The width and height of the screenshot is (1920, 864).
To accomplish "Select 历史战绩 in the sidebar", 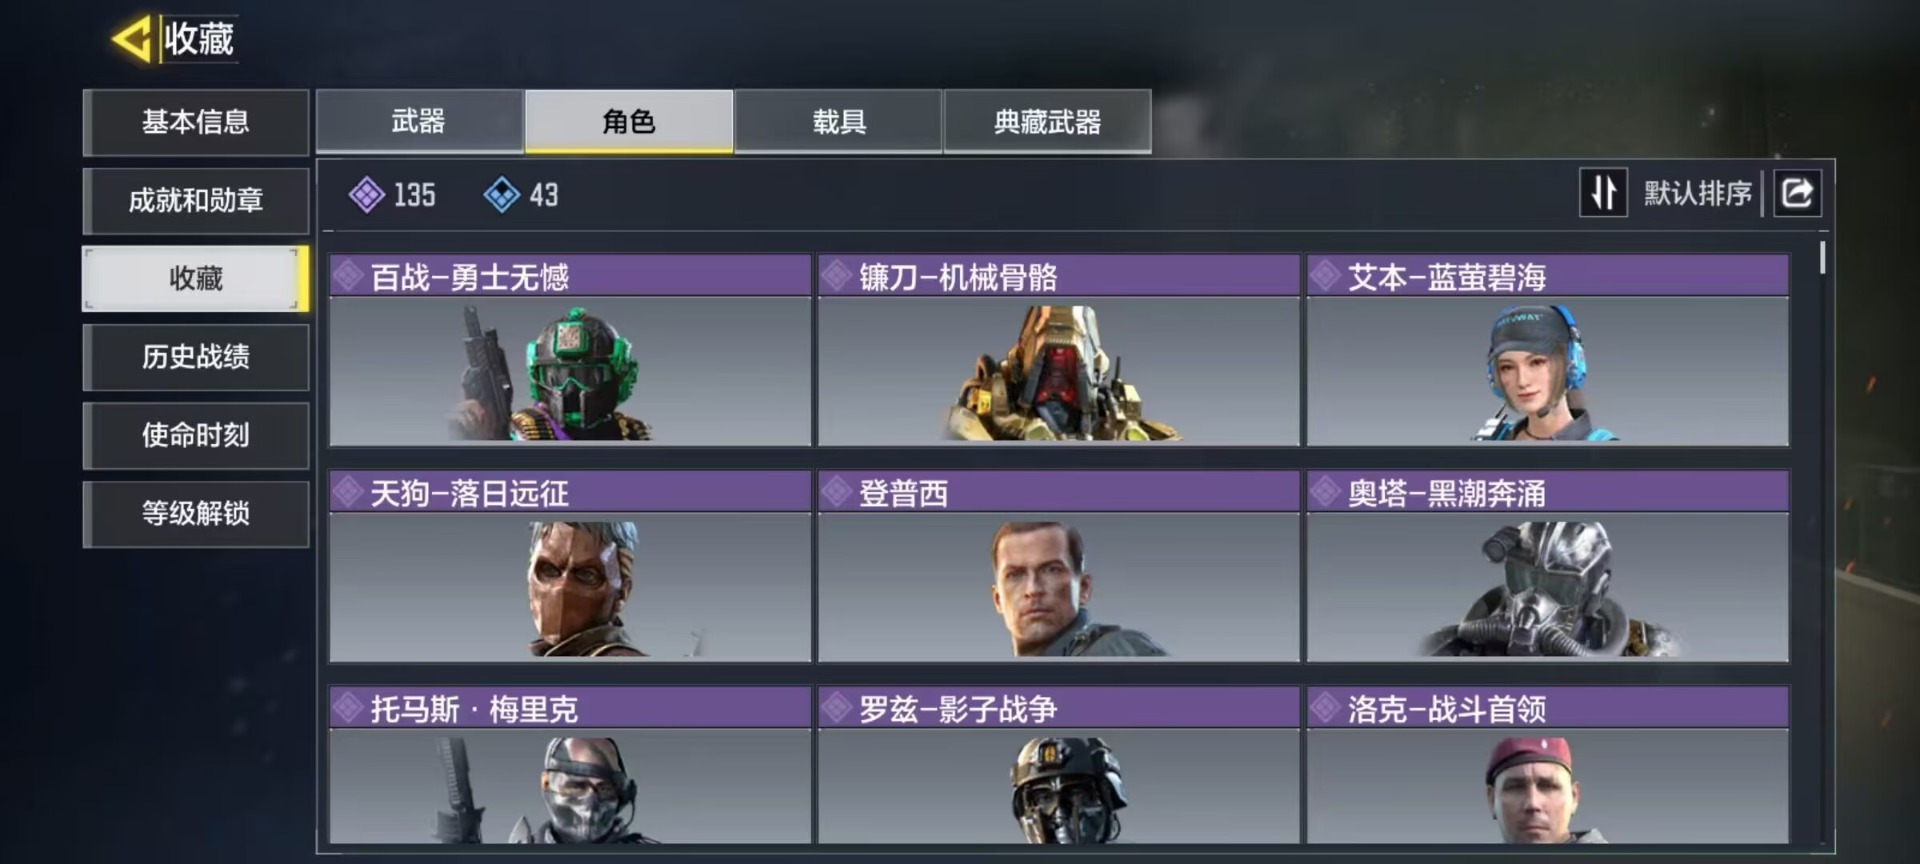I will (196, 357).
